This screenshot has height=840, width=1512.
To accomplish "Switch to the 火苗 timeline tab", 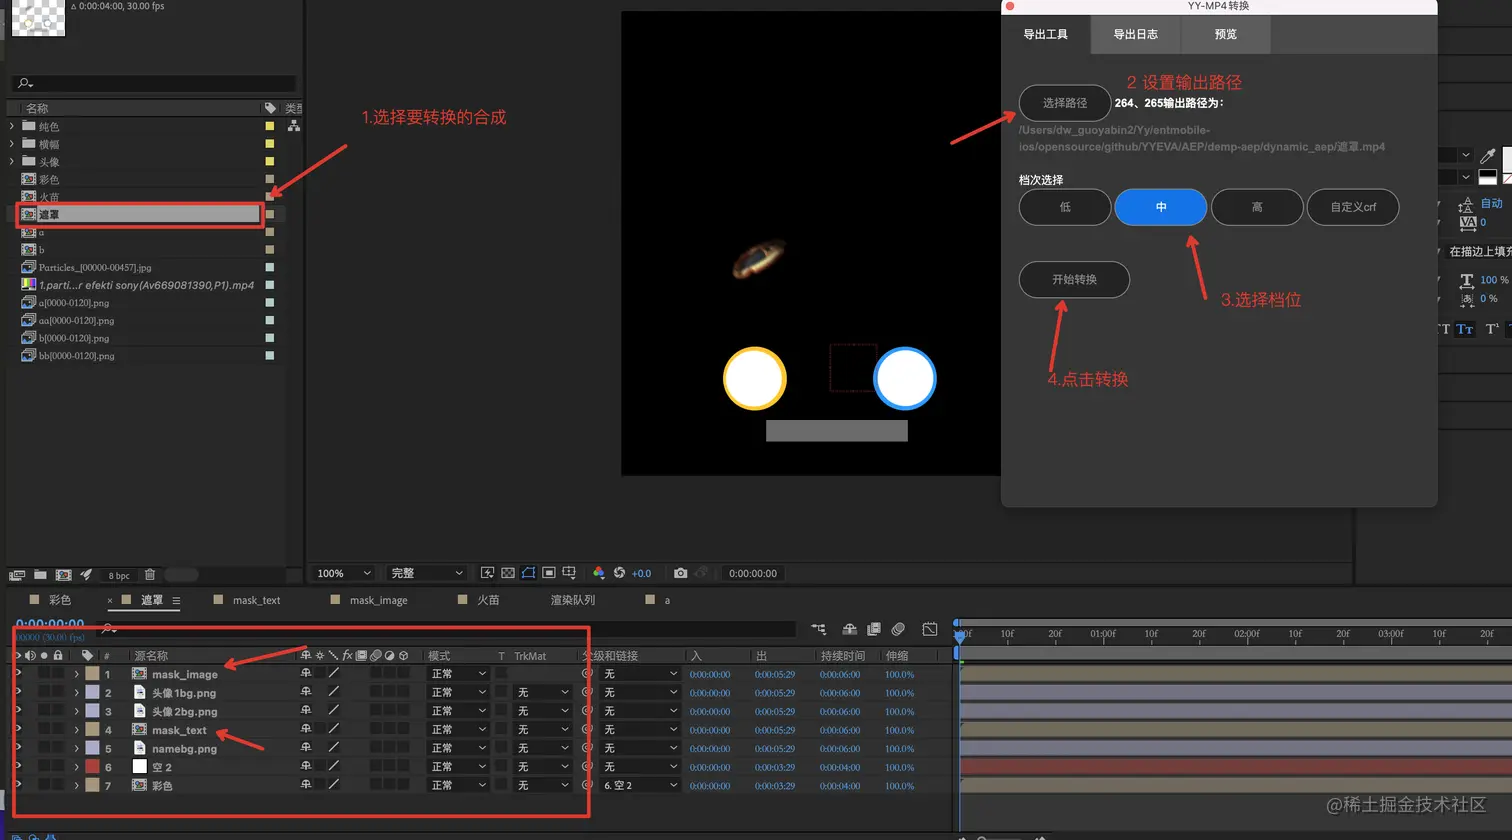I will tap(488, 600).
